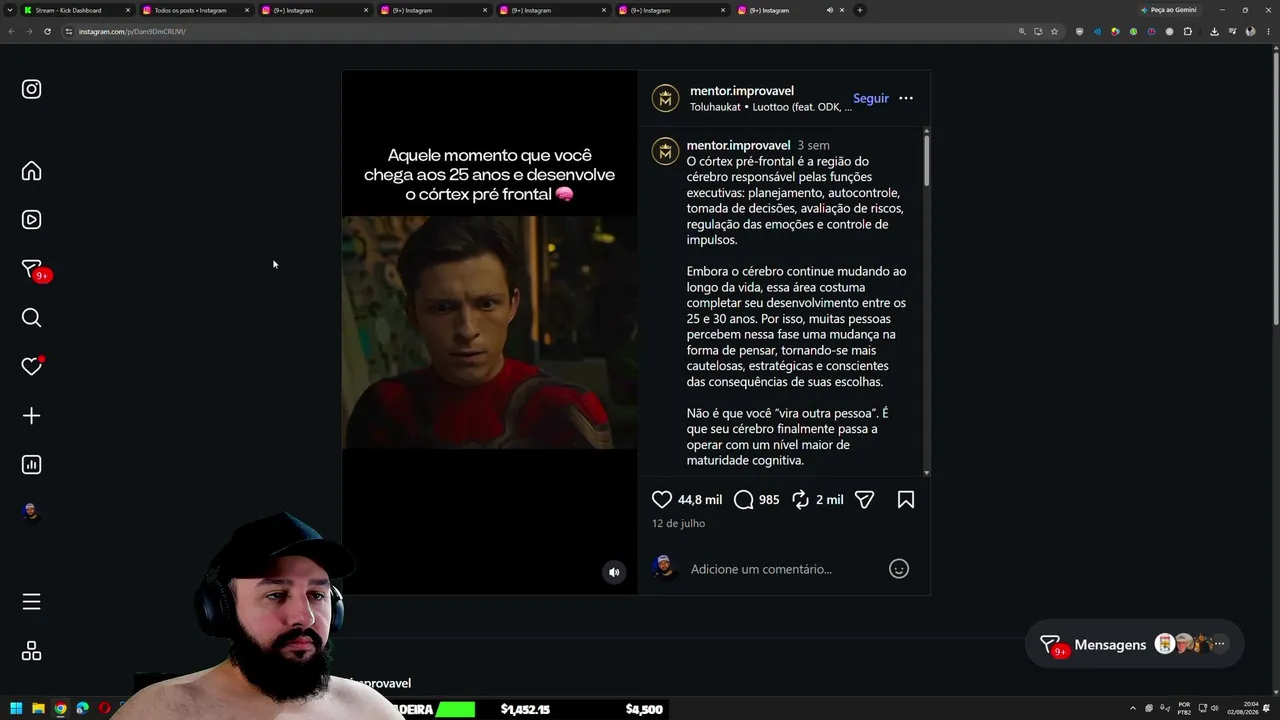Open the post options three-dot menu

906,98
